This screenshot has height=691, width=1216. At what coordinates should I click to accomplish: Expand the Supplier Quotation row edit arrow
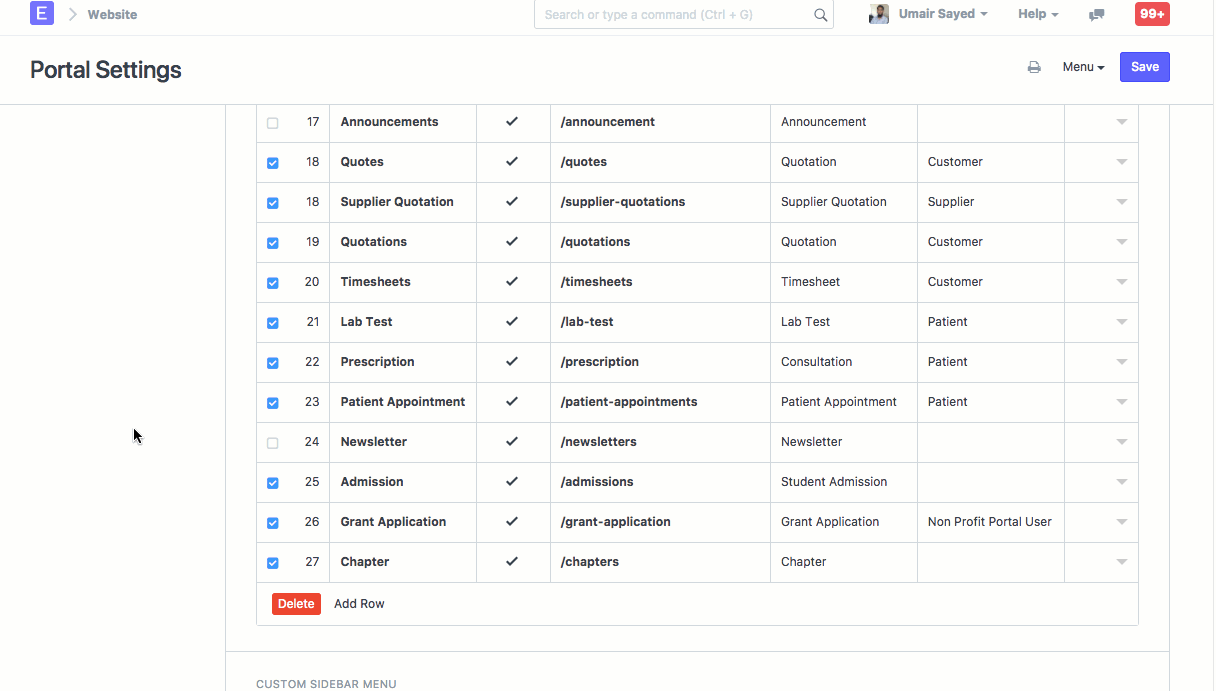click(x=1121, y=202)
